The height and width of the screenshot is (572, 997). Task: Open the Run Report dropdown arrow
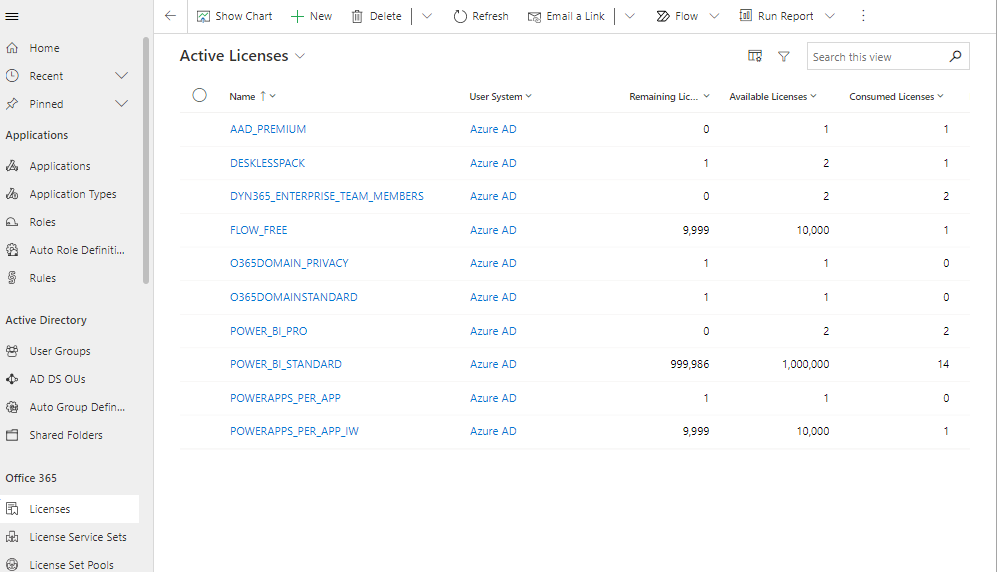(829, 16)
